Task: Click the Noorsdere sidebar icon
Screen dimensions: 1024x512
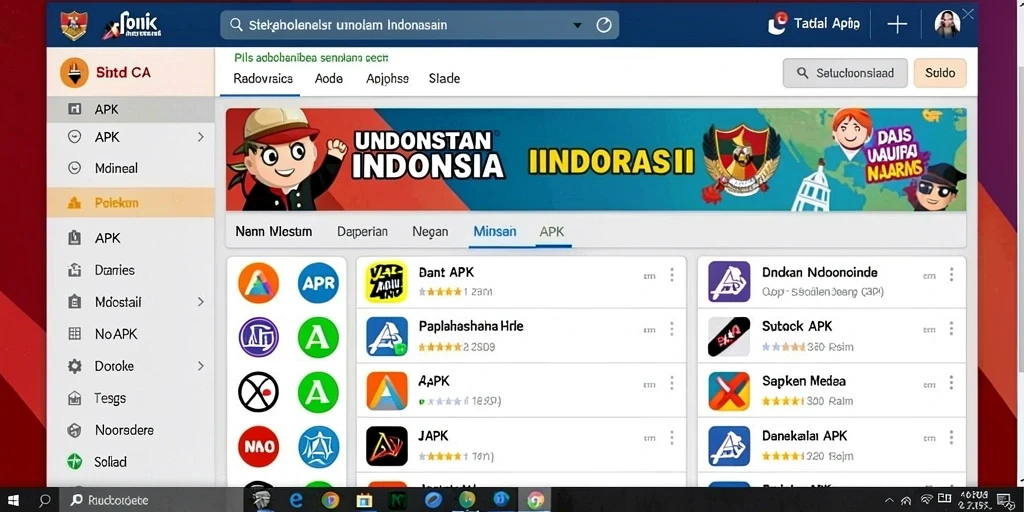Action: [74, 430]
